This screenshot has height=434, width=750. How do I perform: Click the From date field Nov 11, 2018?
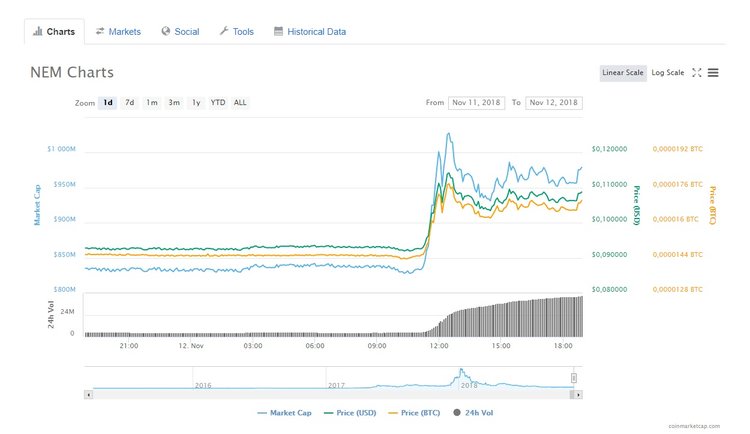coord(476,103)
